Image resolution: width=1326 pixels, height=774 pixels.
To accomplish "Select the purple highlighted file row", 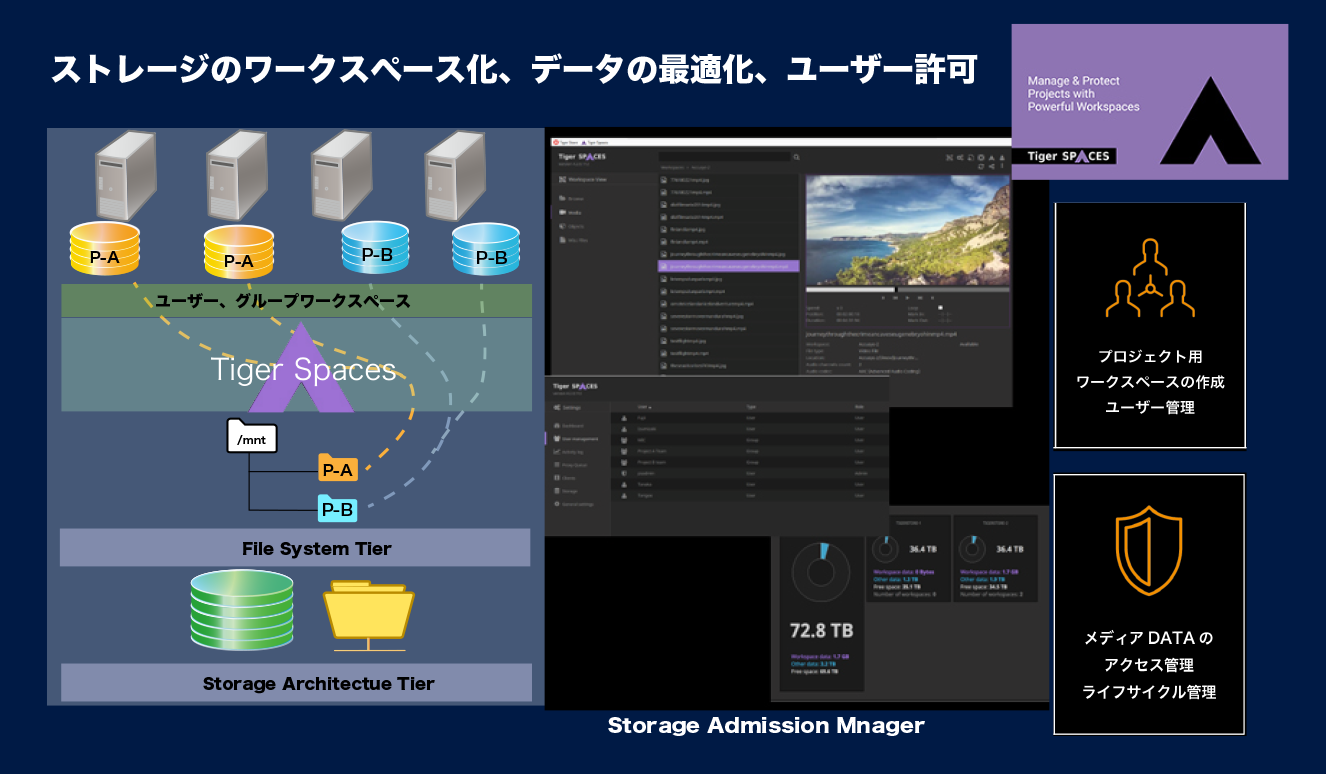I will (x=729, y=267).
